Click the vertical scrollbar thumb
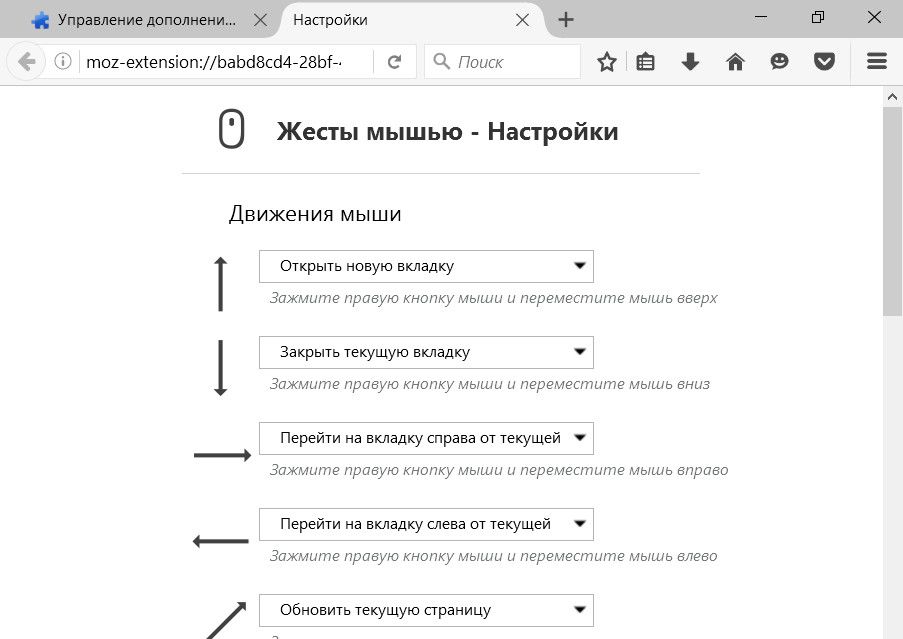This screenshot has width=903, height=639. coord(892,210)
